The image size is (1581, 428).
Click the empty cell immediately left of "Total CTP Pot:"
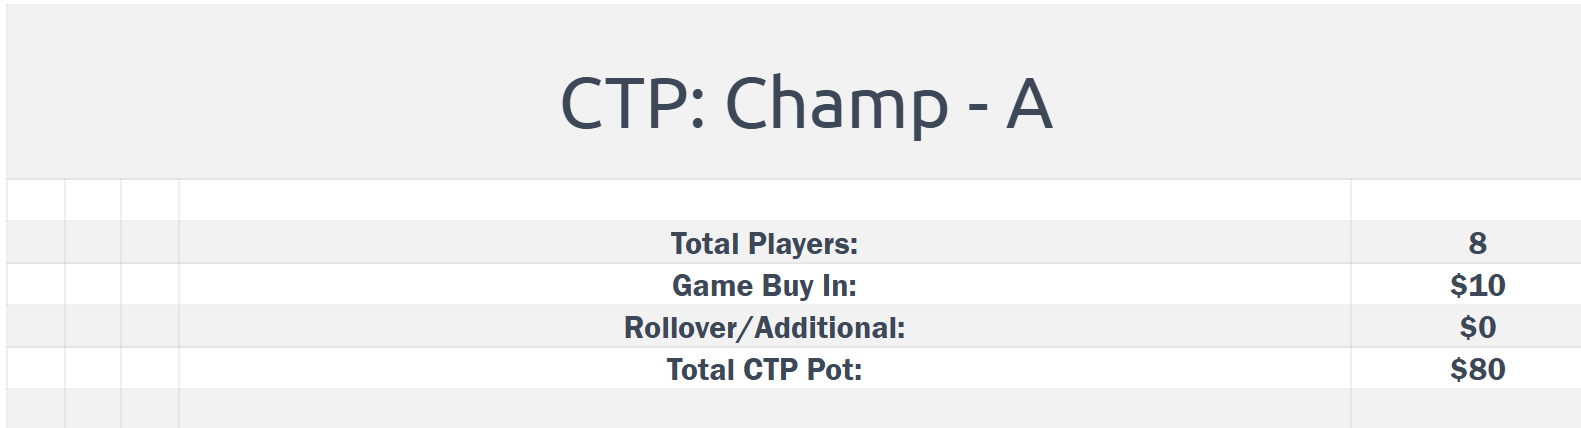pyautogui.click(x=150, y=370)
